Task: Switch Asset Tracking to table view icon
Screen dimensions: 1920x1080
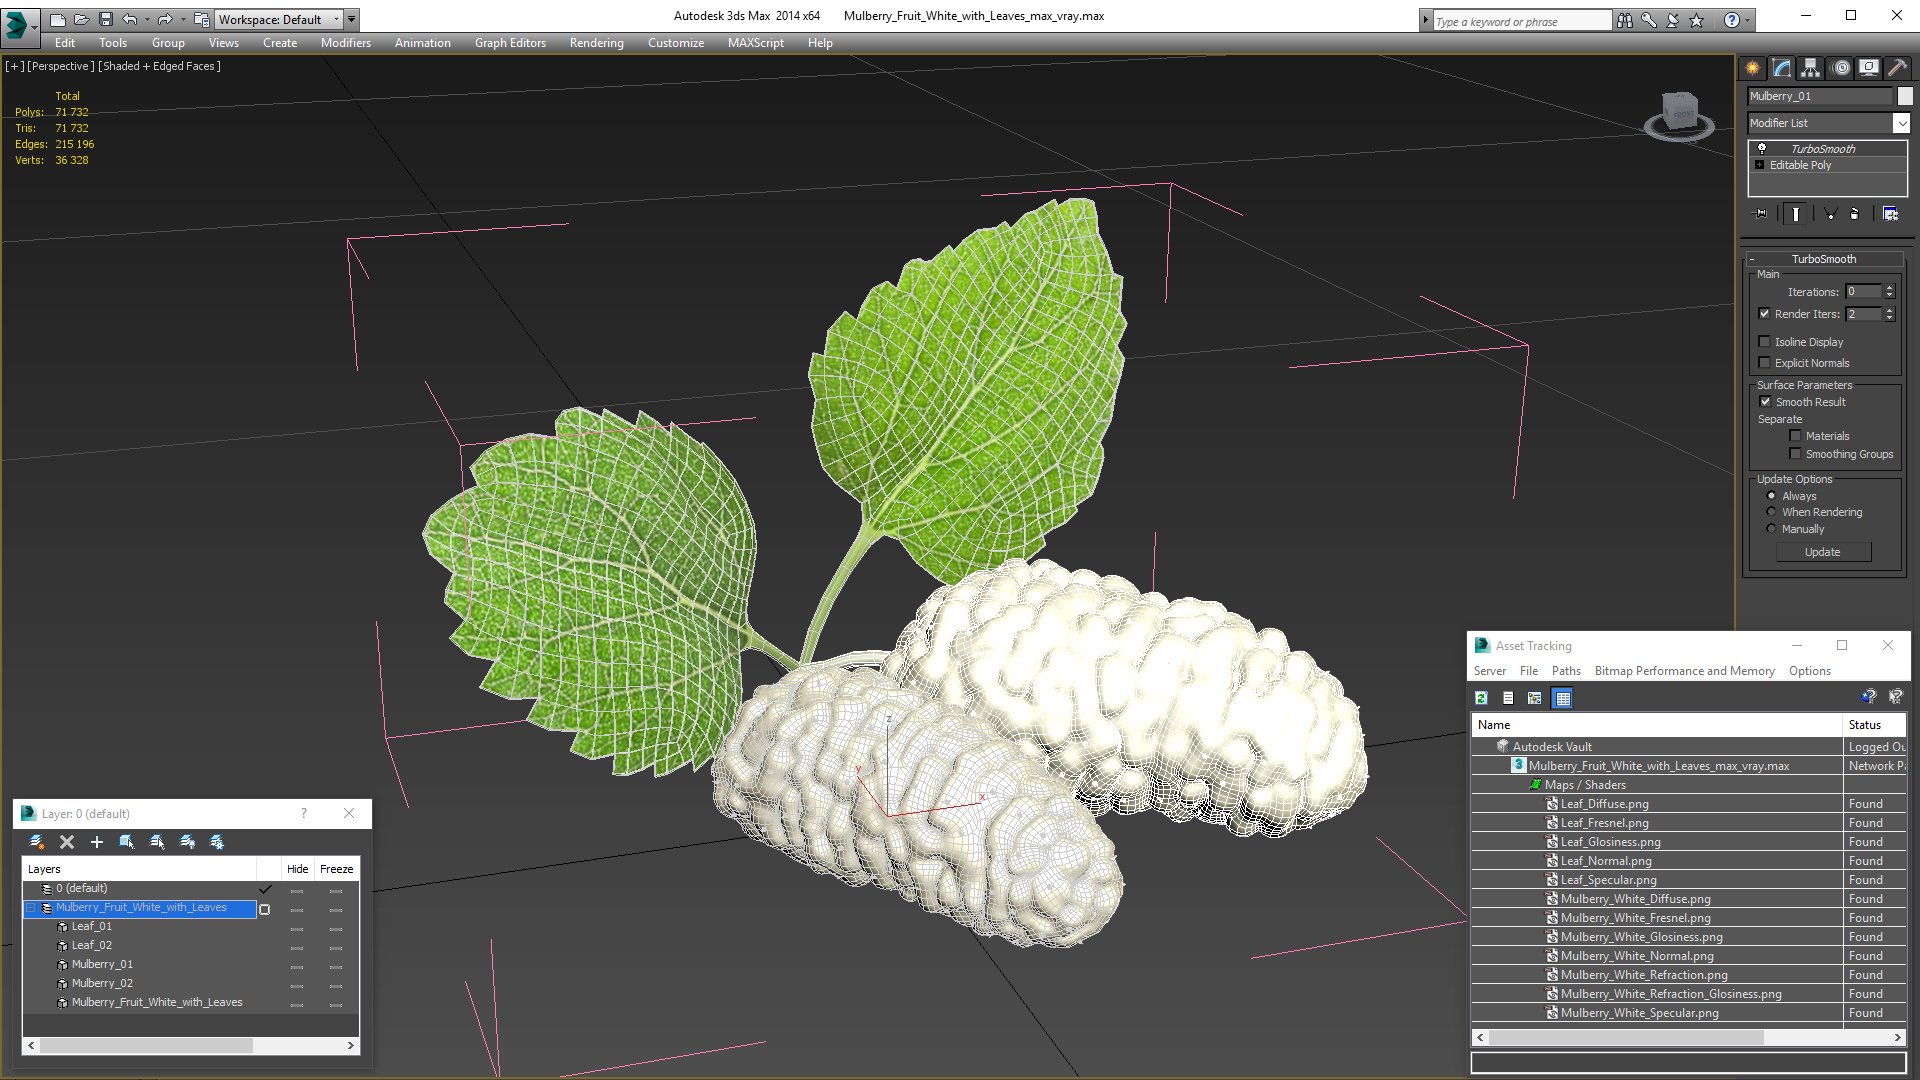Action: pos(1563,698)
